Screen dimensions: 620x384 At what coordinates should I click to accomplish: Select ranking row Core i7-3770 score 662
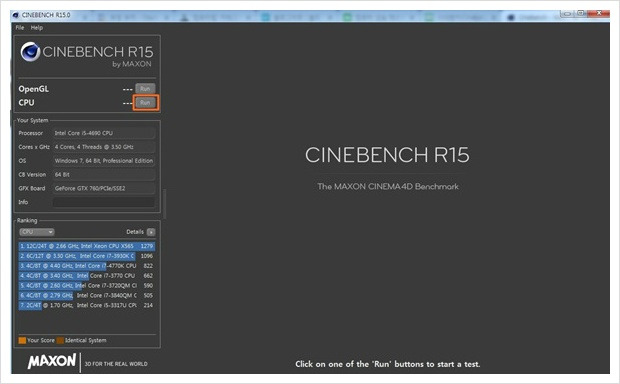[87, 276]
